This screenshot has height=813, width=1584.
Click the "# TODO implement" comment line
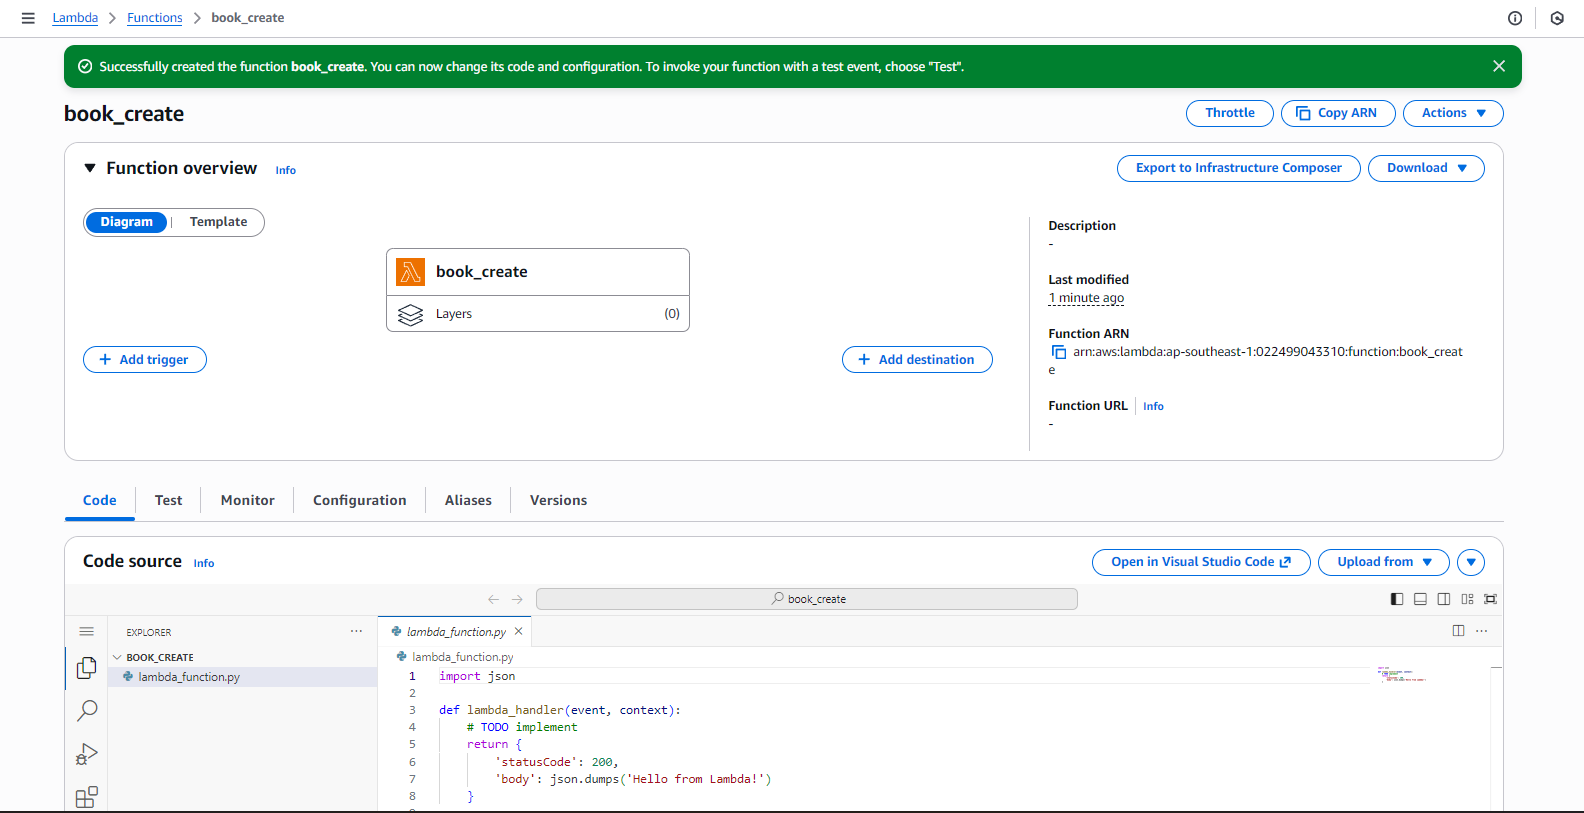pos(522,727)
